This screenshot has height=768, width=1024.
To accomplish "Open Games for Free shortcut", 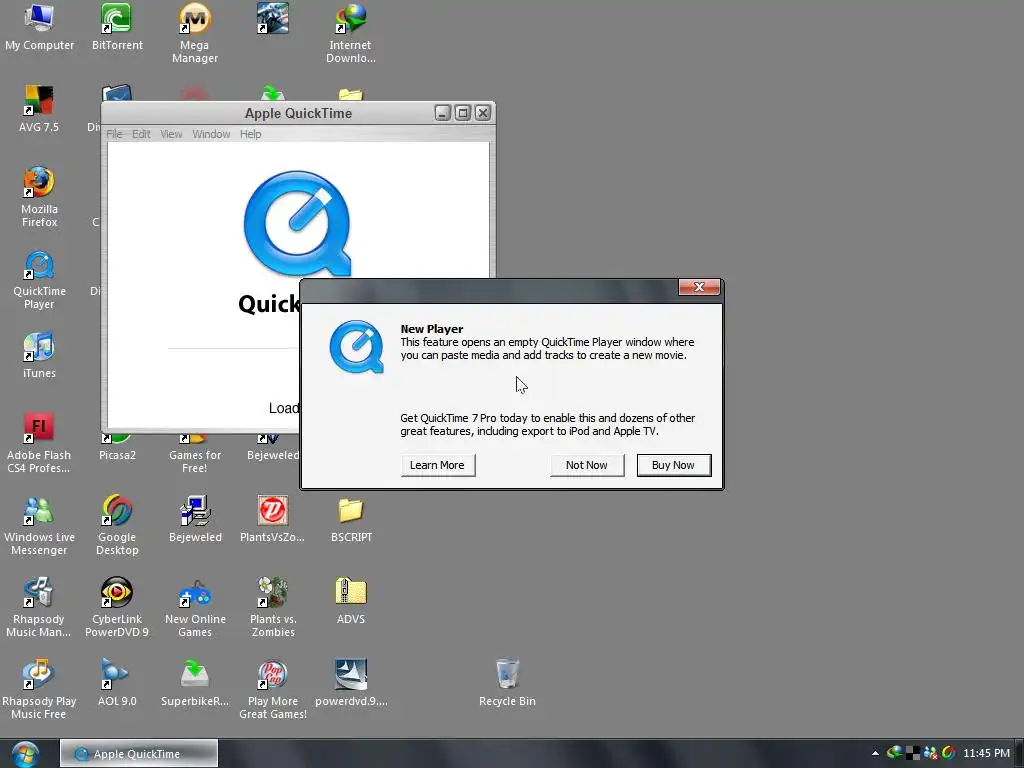I will tap(195, 454).
